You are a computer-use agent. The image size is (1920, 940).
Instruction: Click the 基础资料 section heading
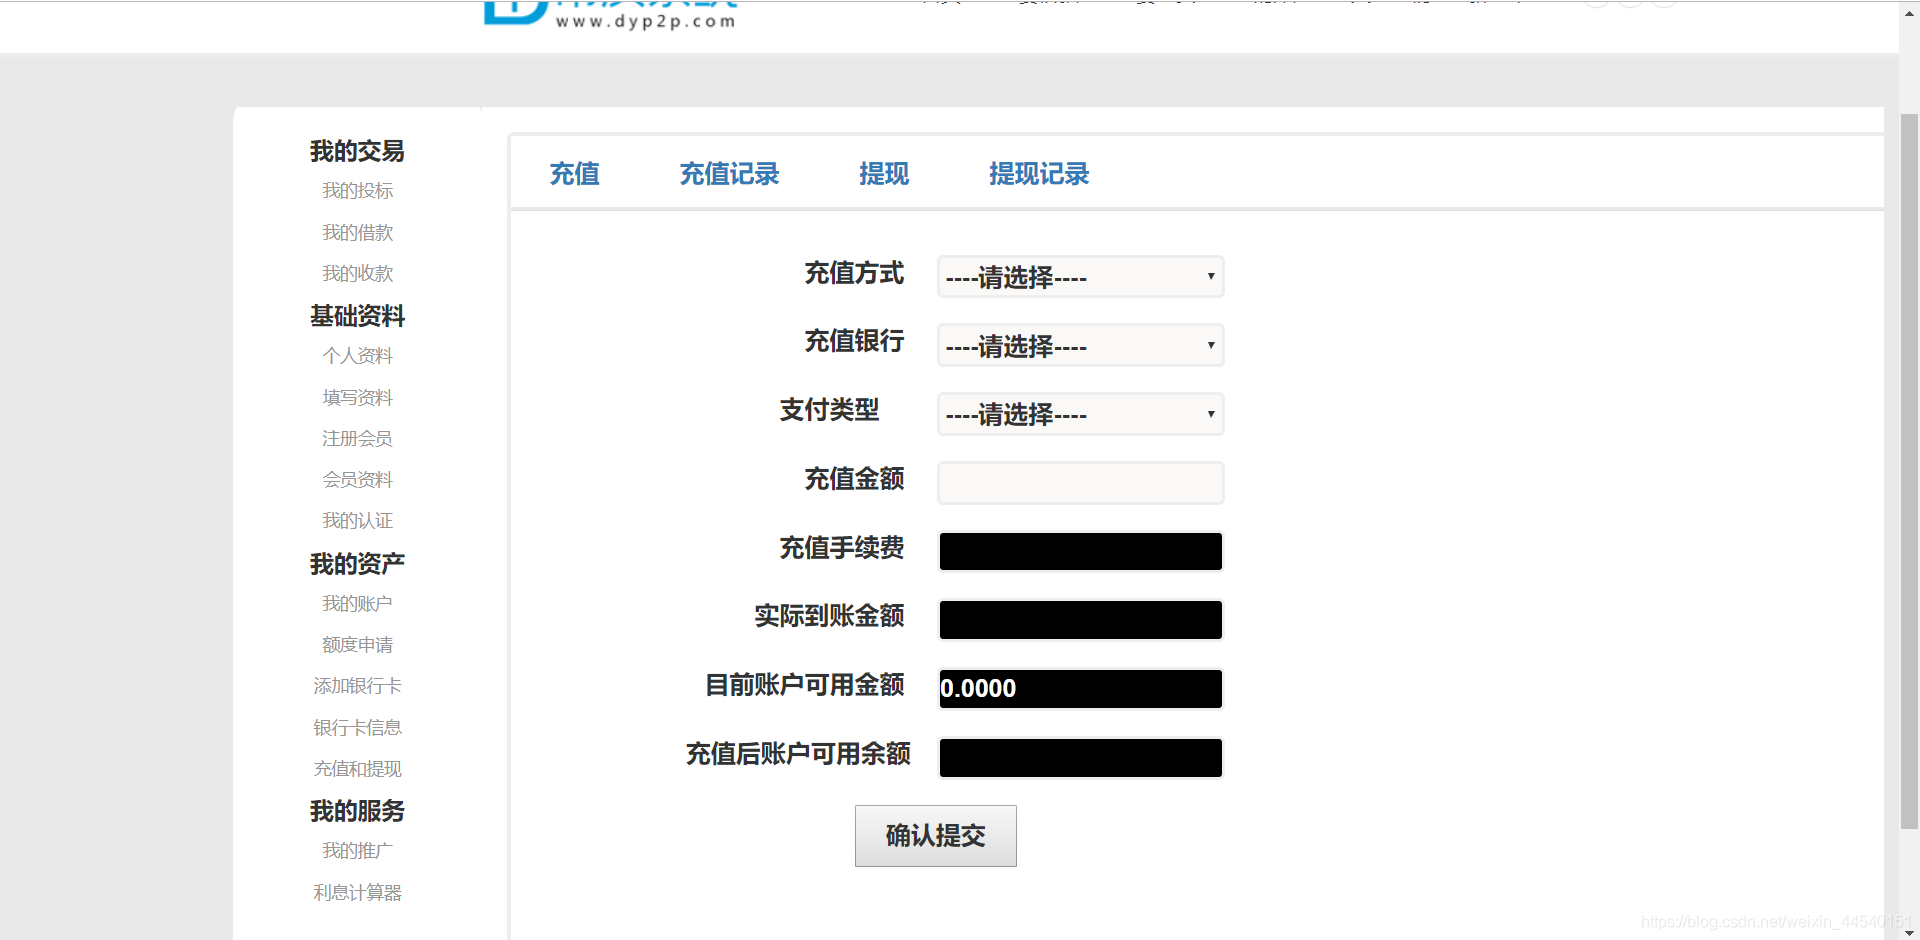tap(357, 316)
